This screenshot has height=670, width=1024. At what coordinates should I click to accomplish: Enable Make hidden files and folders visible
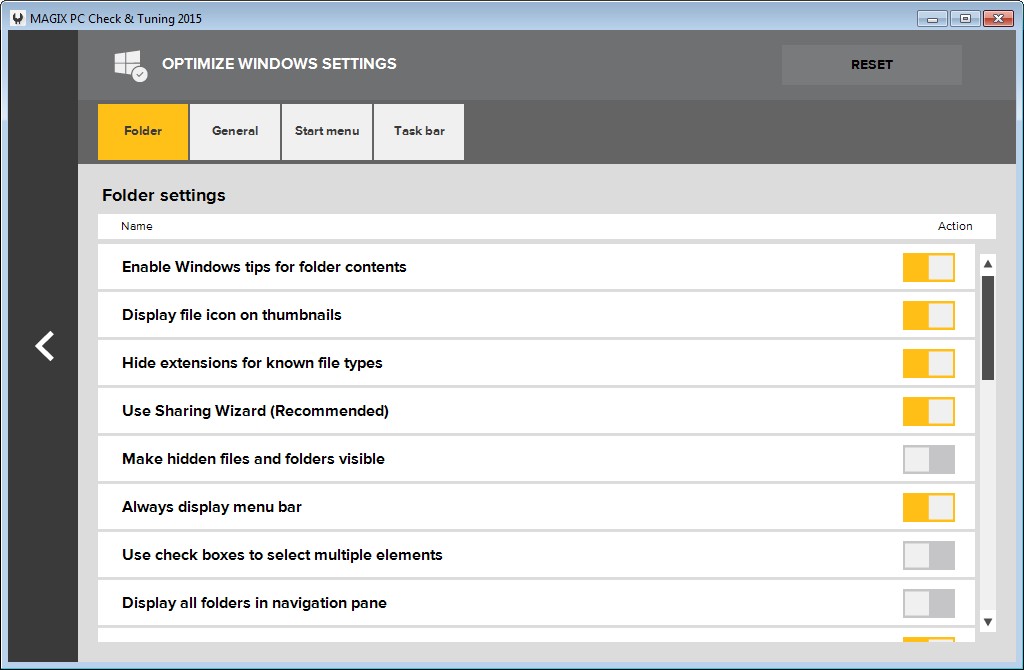[x=928, y=459]
